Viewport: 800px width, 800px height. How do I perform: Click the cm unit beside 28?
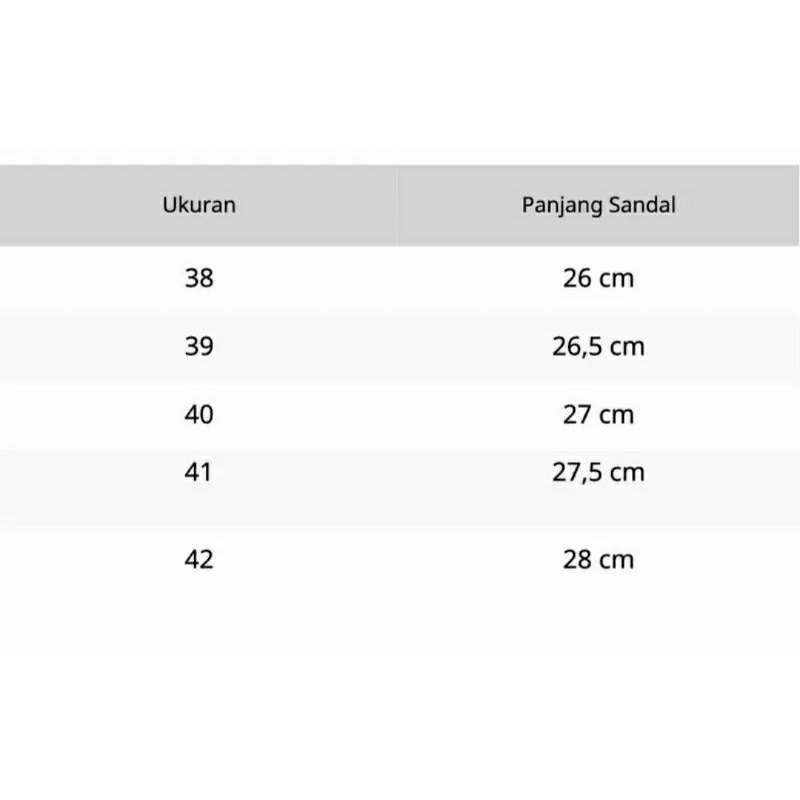coord(616,559)
